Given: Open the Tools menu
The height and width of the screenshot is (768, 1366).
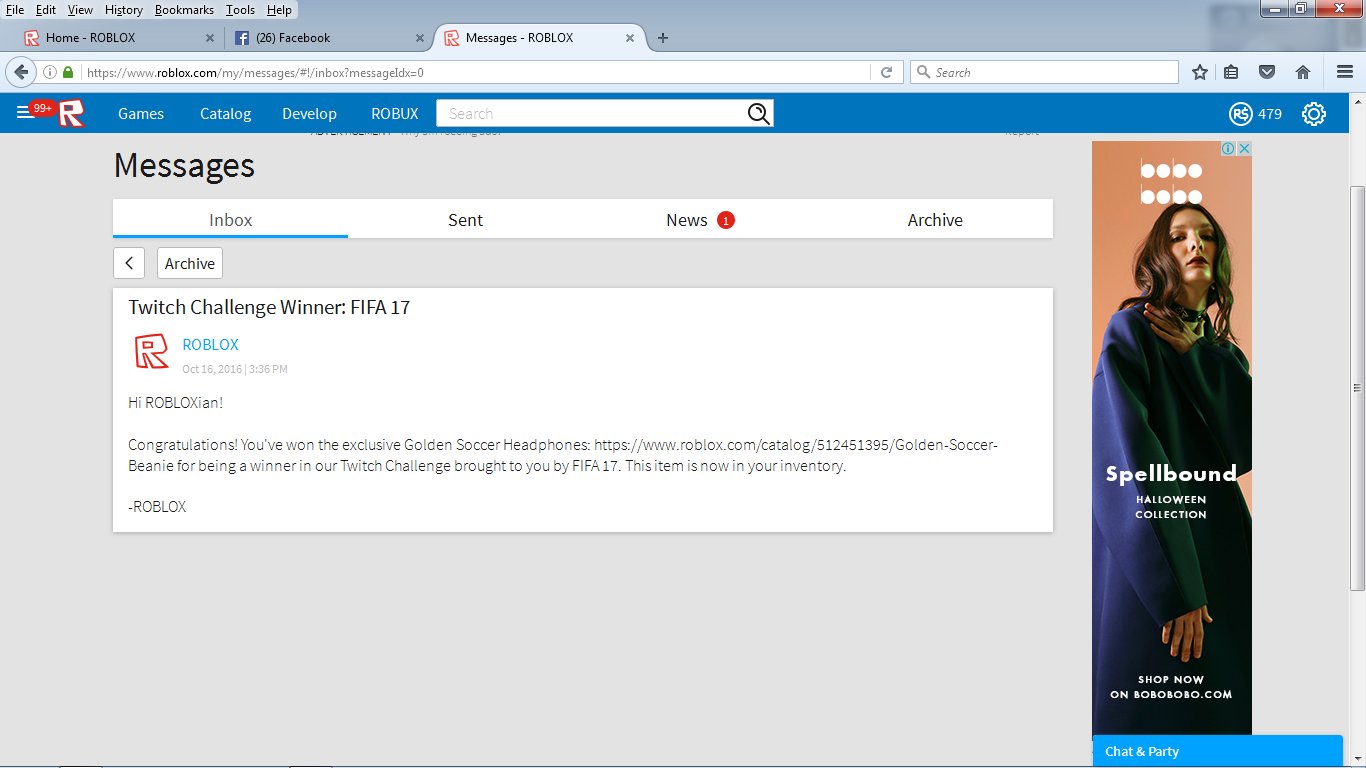Looking at the screenshot, I should point(240,9).
